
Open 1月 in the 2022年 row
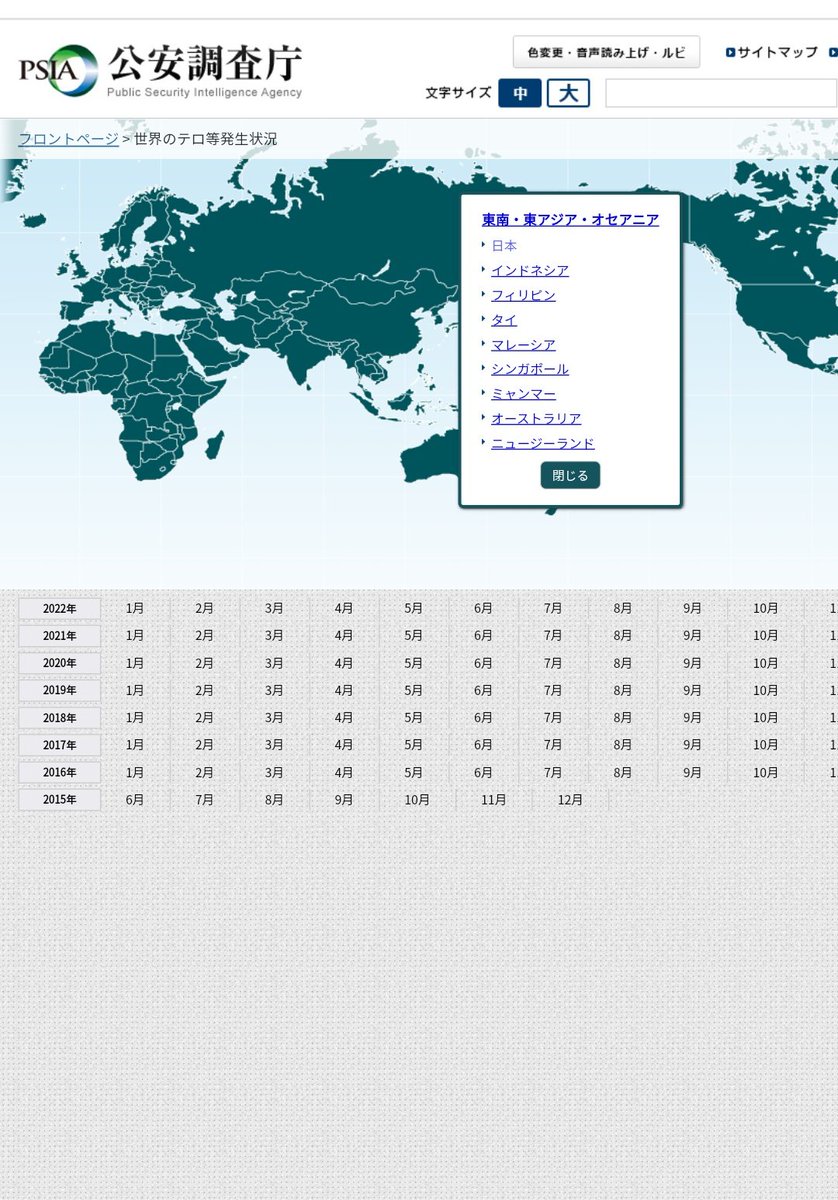pos(135,608)
